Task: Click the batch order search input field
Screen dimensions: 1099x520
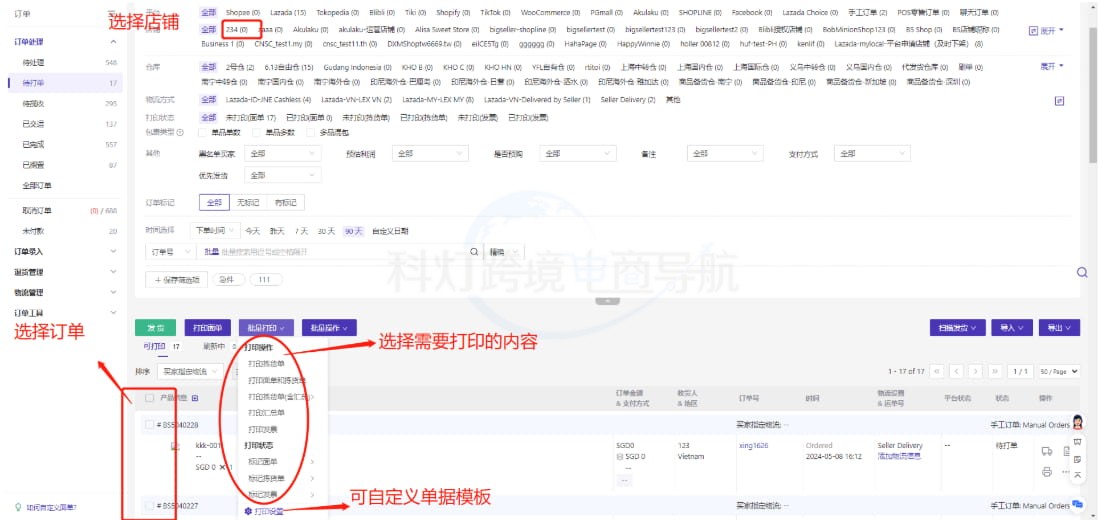Action: pyautogui.click(x=333, y=252)
